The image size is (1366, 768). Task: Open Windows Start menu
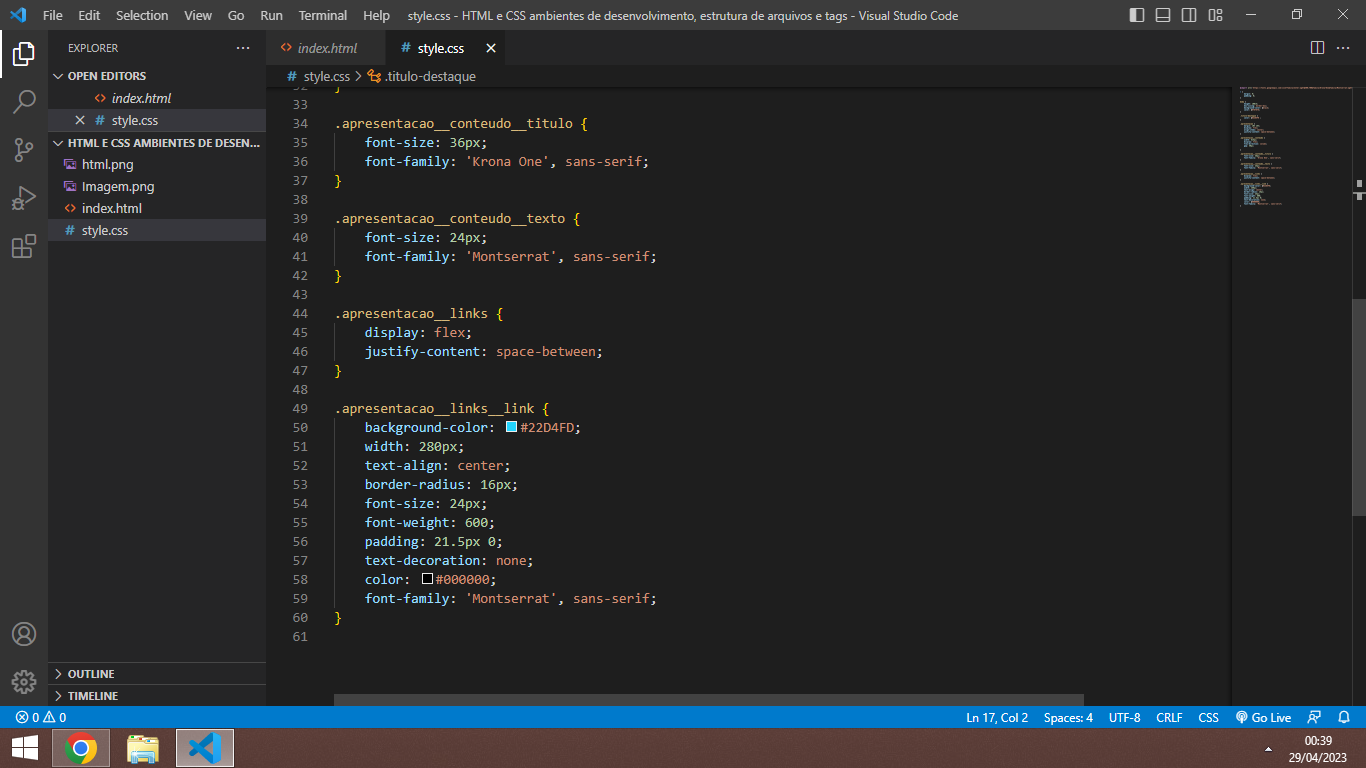25,748
